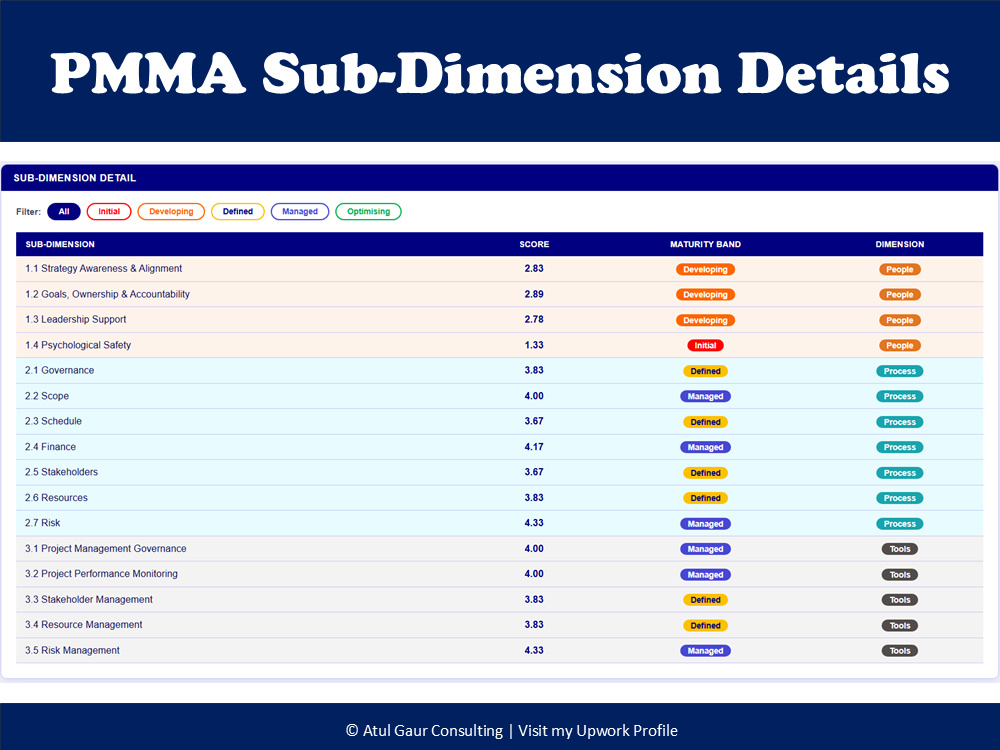The width and height of the screenshot is (1000, 750).
Task: Select row 3.3 Stakeholder Management
Action: click(x=499, y=599)
